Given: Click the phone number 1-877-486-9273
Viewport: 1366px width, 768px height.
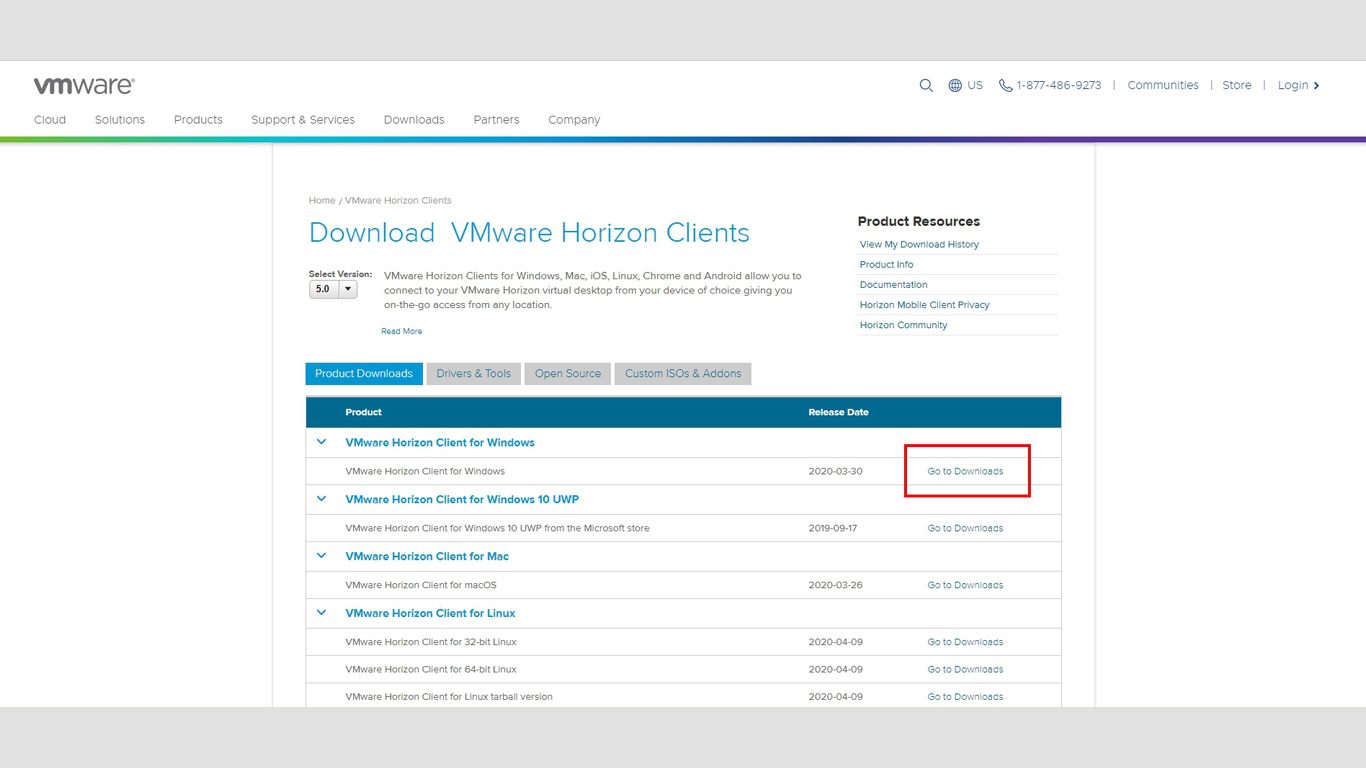Looking at the screenshot, I should pyautogui.click(x=1050, y=86).
